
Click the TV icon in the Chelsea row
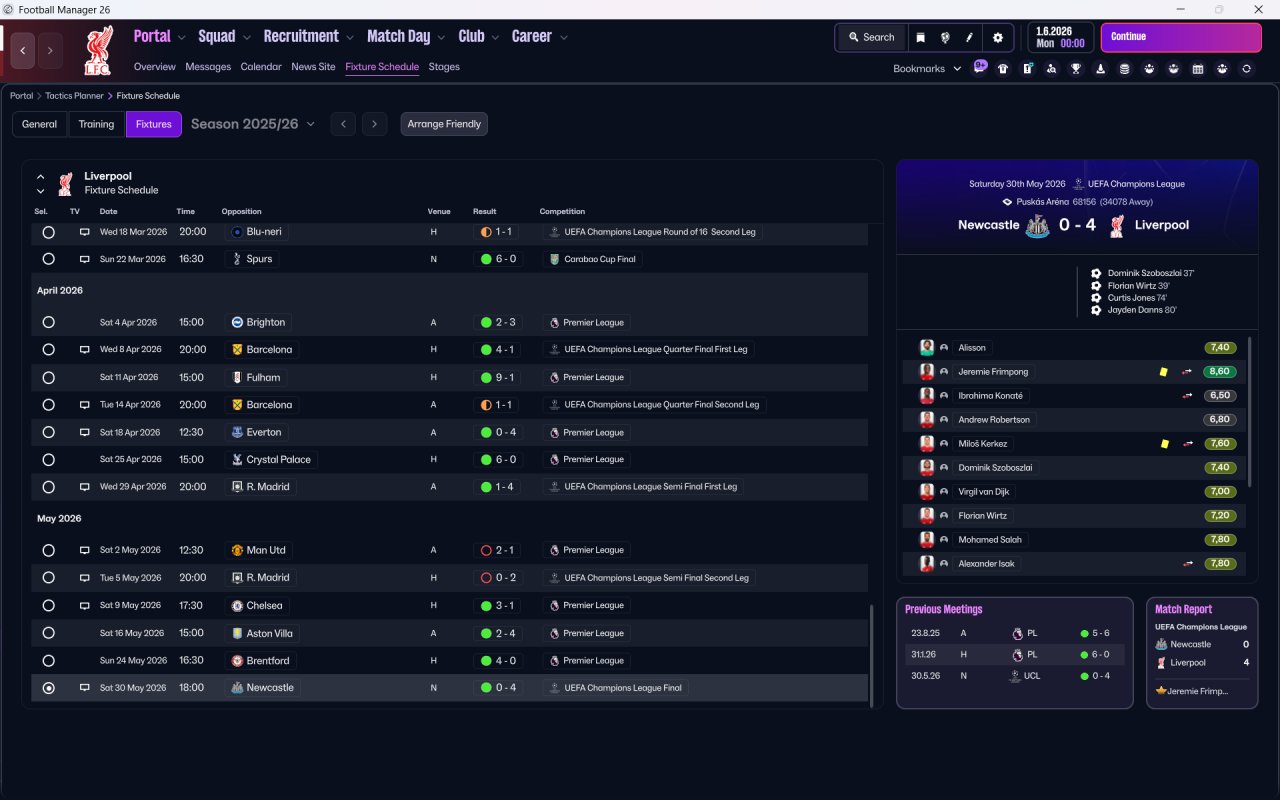point(84,605)
